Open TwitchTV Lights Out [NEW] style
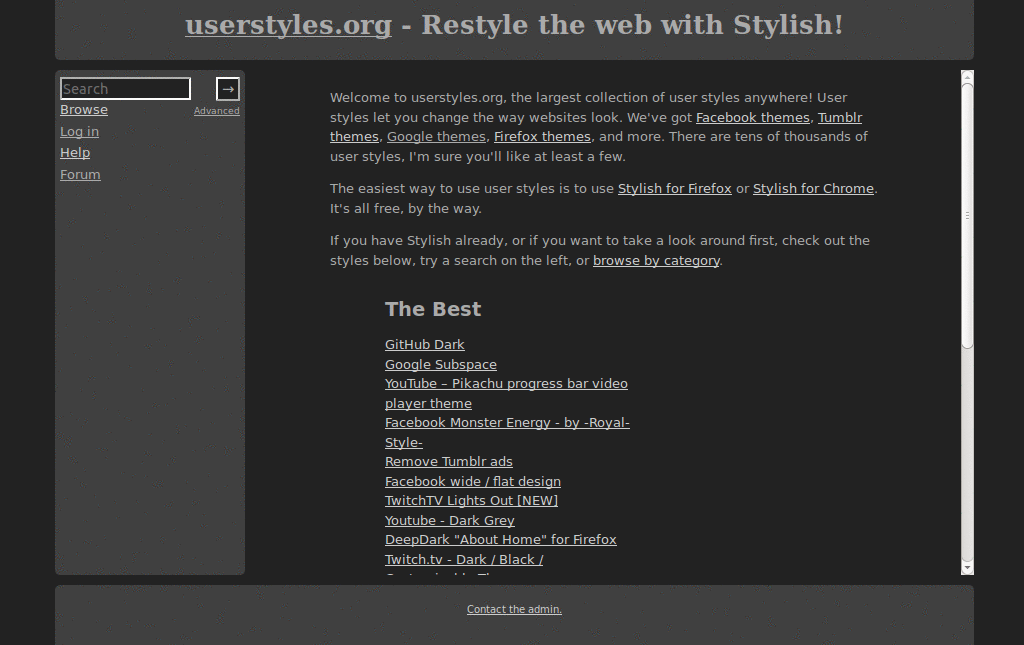The width and height of the screenshot is (1024, 645). (471, 500)
